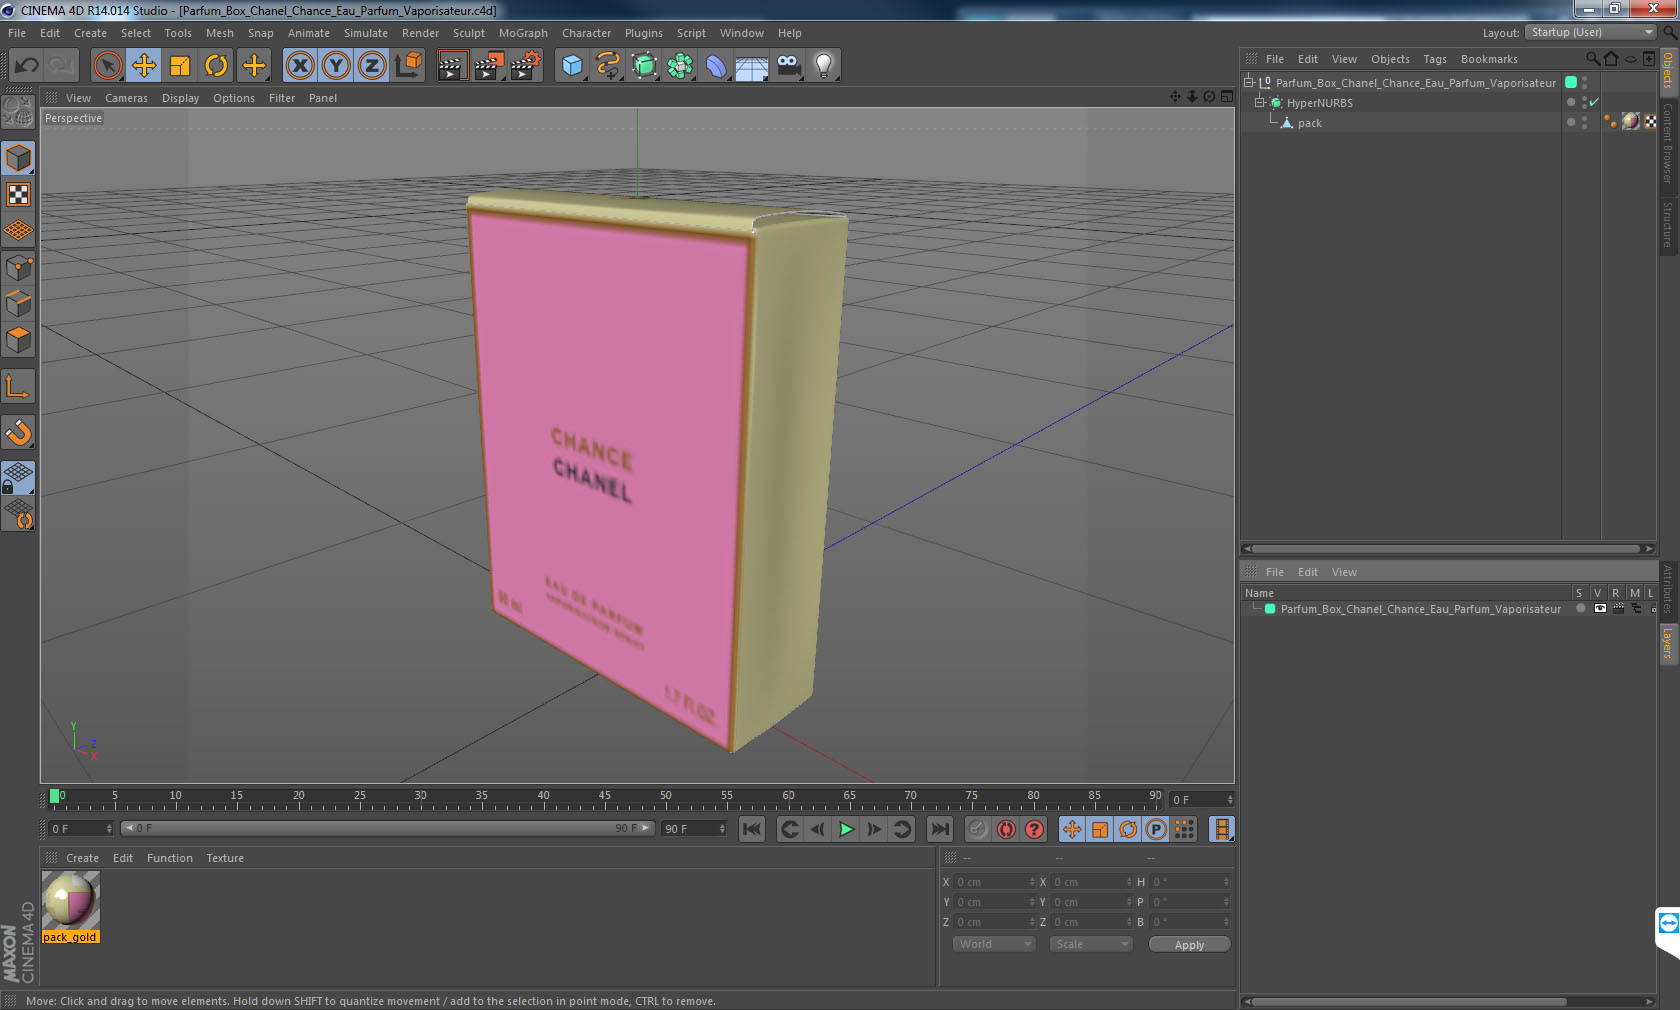Toggle HyperNURBS enabled green checkmark

point(1594,103)
